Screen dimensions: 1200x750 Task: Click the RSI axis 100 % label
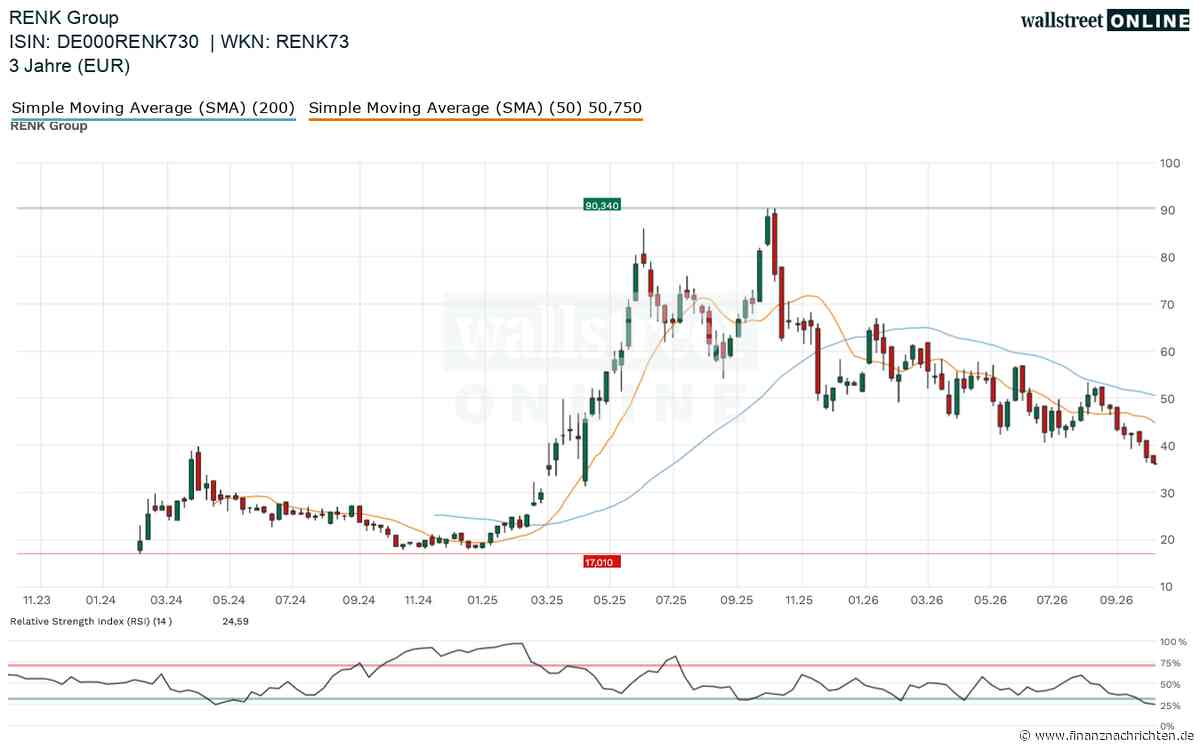[1173, 642]
